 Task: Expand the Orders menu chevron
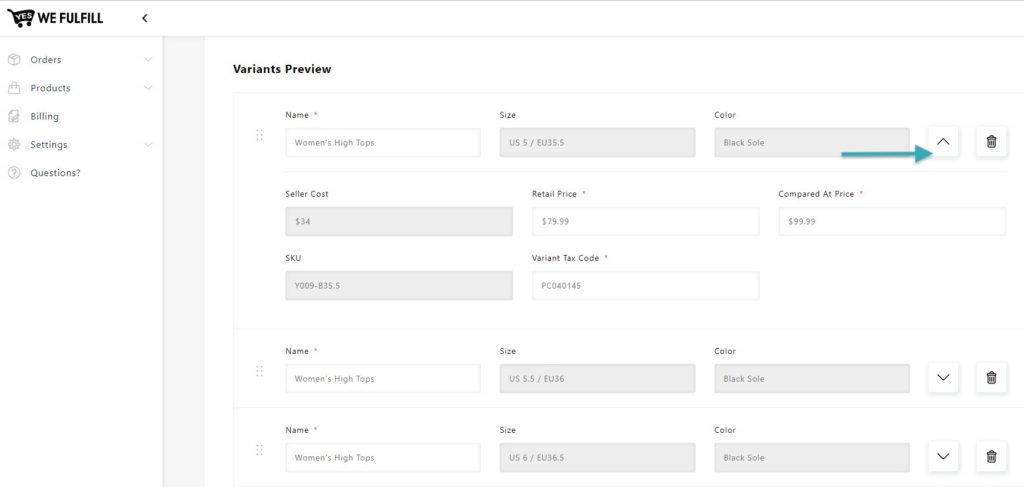(x=148, y=59)
